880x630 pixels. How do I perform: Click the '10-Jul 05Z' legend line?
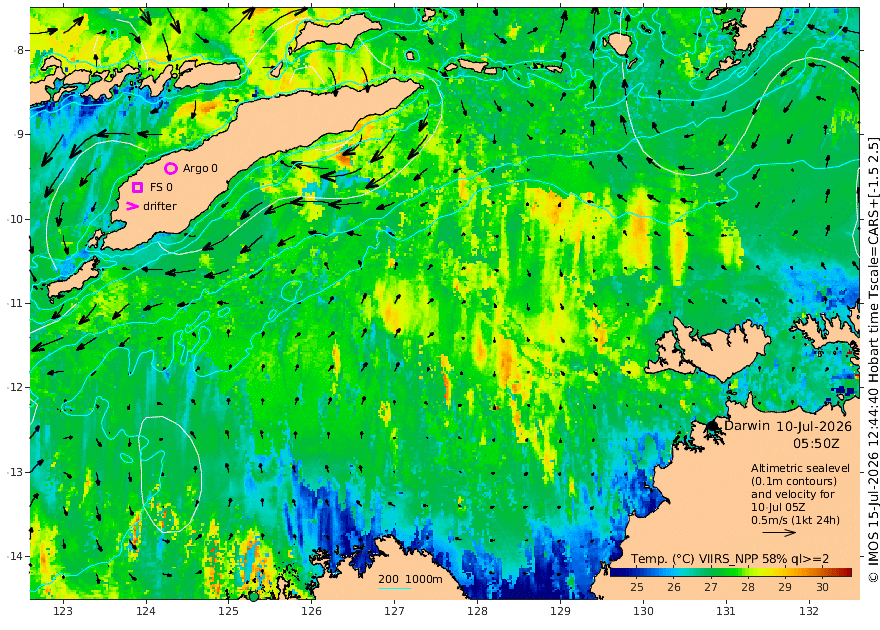click(778, 507)
